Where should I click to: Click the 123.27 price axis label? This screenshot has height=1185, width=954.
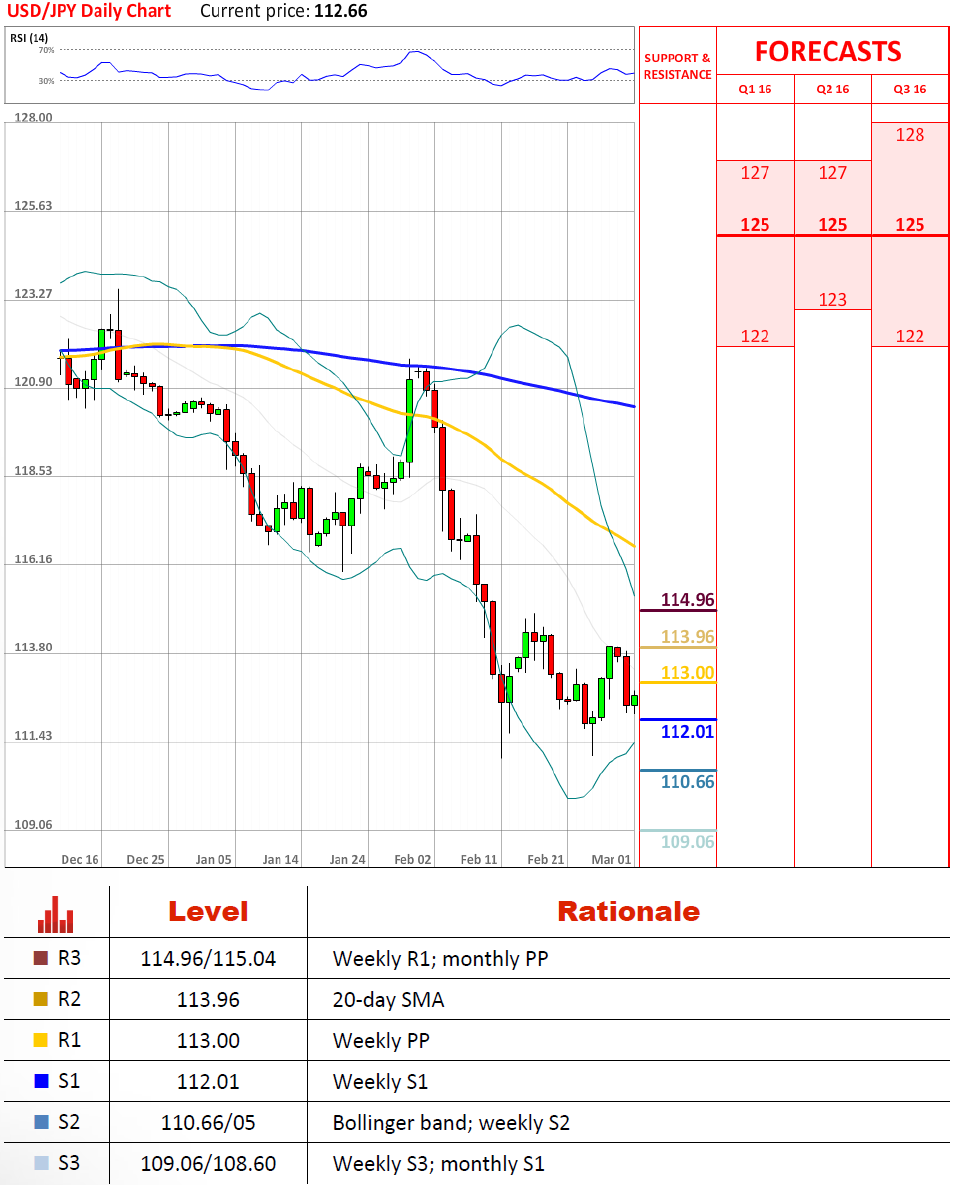(x=33, y=293)
